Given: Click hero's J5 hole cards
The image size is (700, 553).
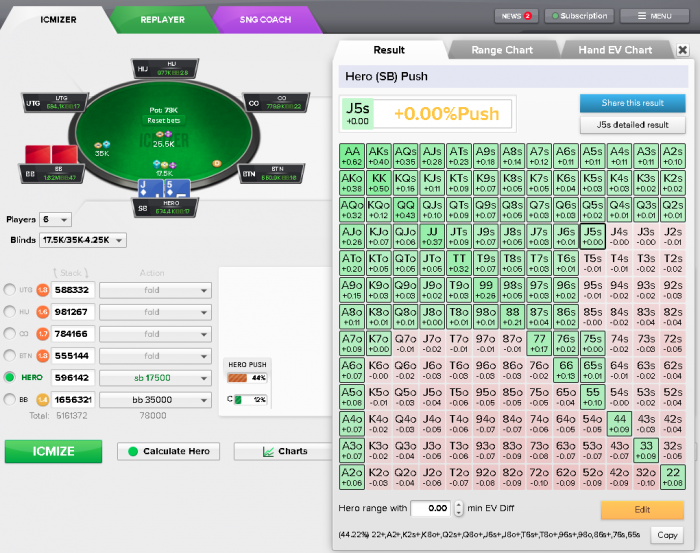Looking at the screenshot, I should [x=165, y=188].
